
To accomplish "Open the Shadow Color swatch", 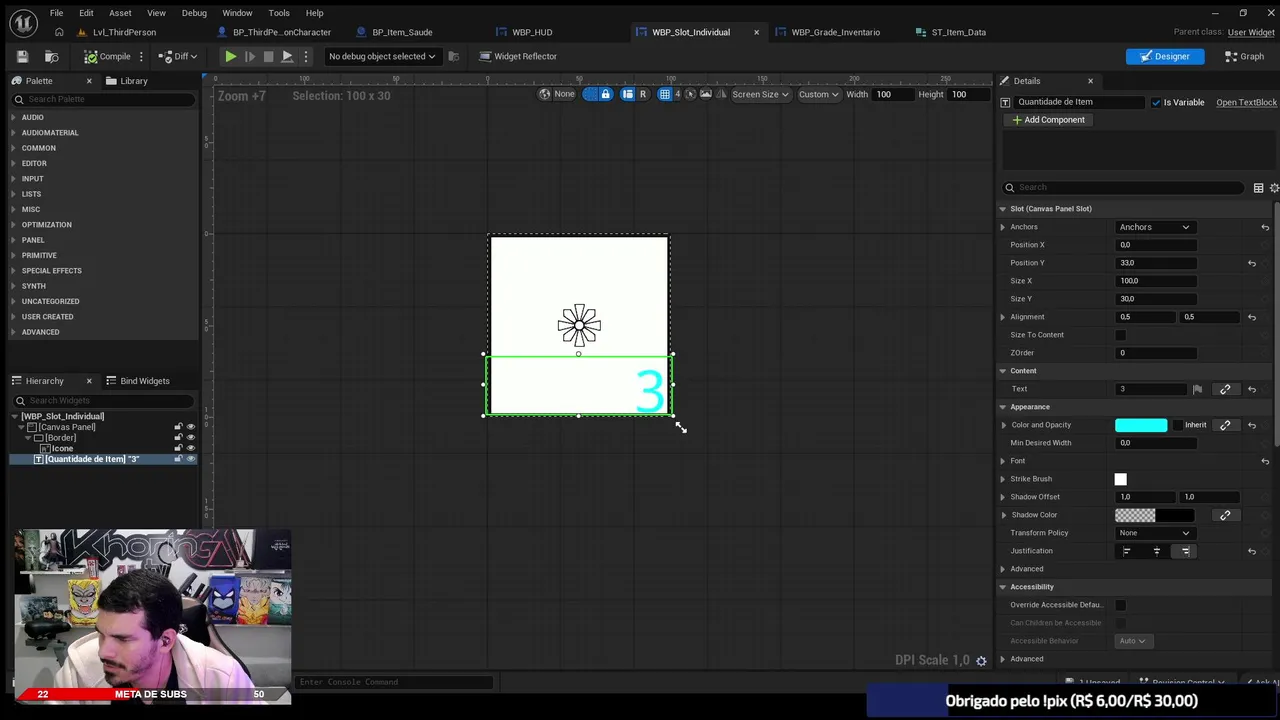I will coord(1155,515).
